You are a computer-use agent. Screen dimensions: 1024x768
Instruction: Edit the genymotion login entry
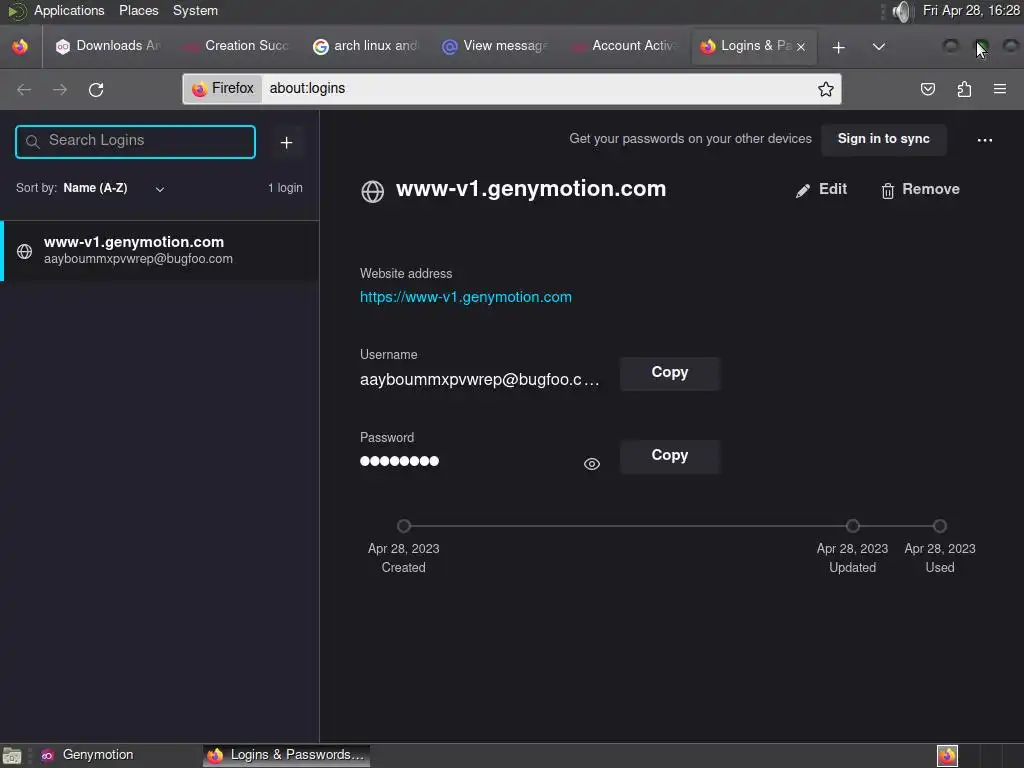821,189
